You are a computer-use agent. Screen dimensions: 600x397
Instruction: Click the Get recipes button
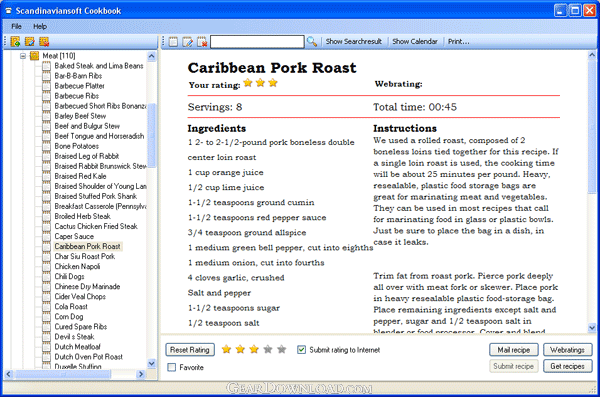click(567, 366)
